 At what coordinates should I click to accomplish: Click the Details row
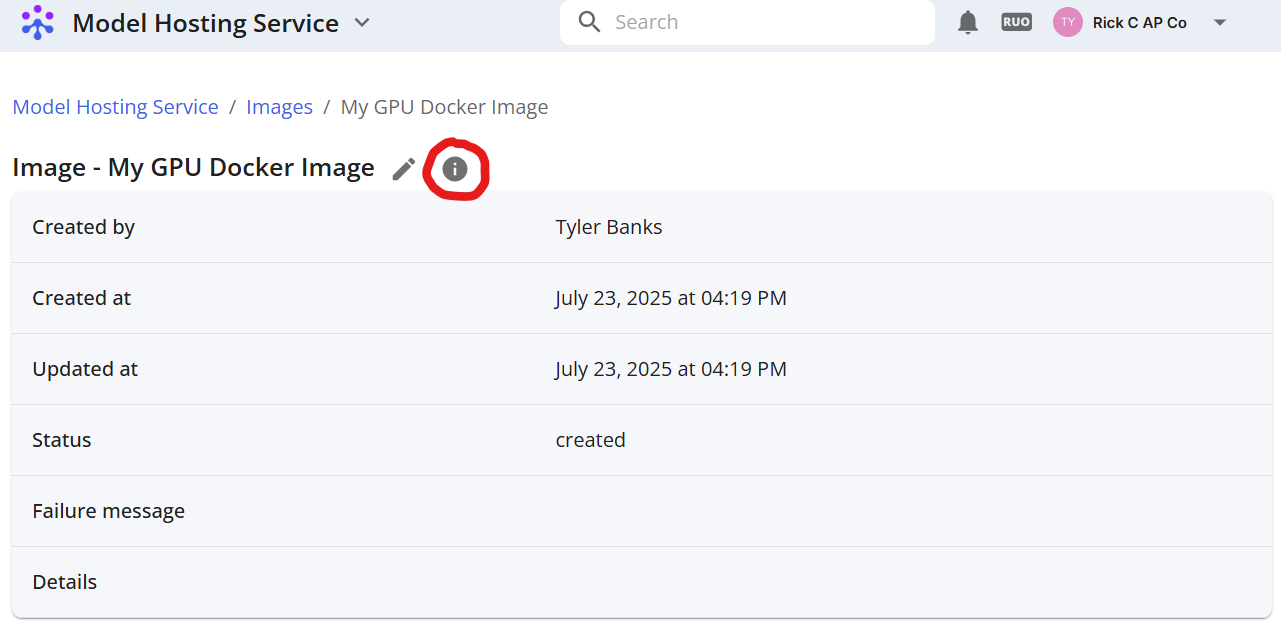click(x=642, y=582)
